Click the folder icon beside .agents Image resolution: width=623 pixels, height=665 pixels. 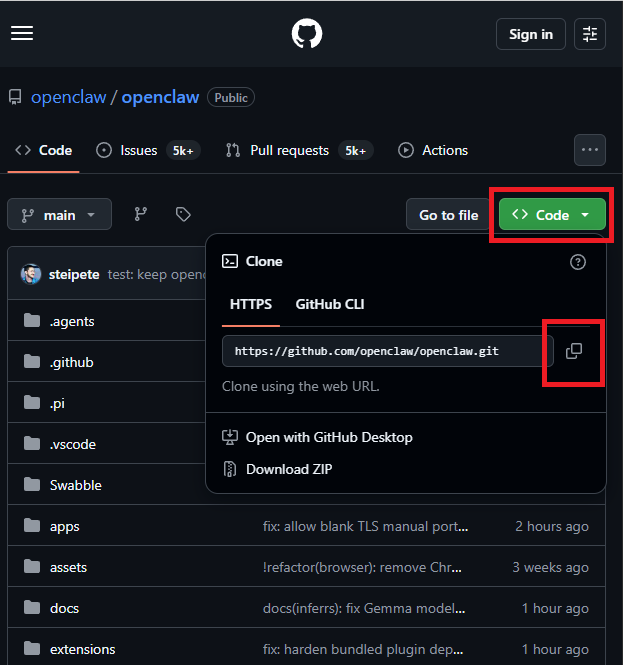click(32, 321)
